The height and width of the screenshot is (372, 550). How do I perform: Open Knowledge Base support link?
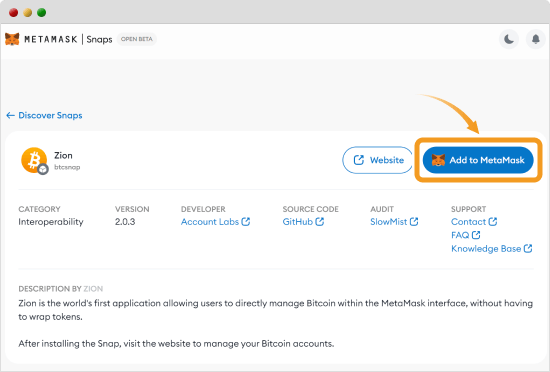491,249
